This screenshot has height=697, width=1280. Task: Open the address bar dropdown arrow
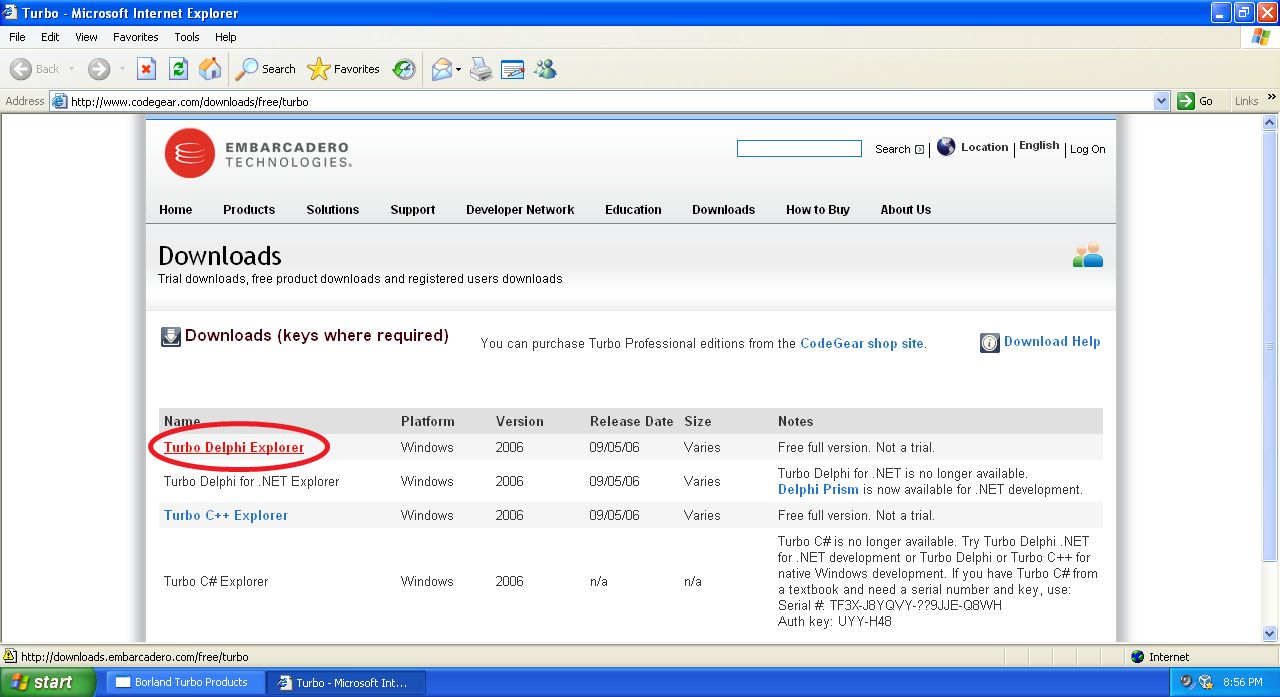click(x=1161, y=101)
